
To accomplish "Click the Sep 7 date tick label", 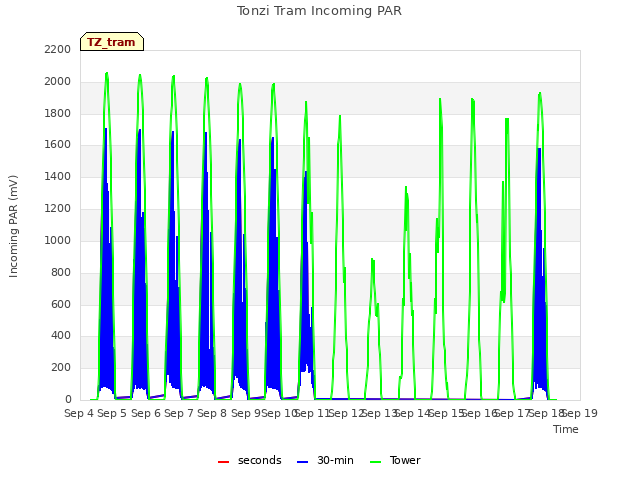I will pyautogui.click(x=179, y=413).
